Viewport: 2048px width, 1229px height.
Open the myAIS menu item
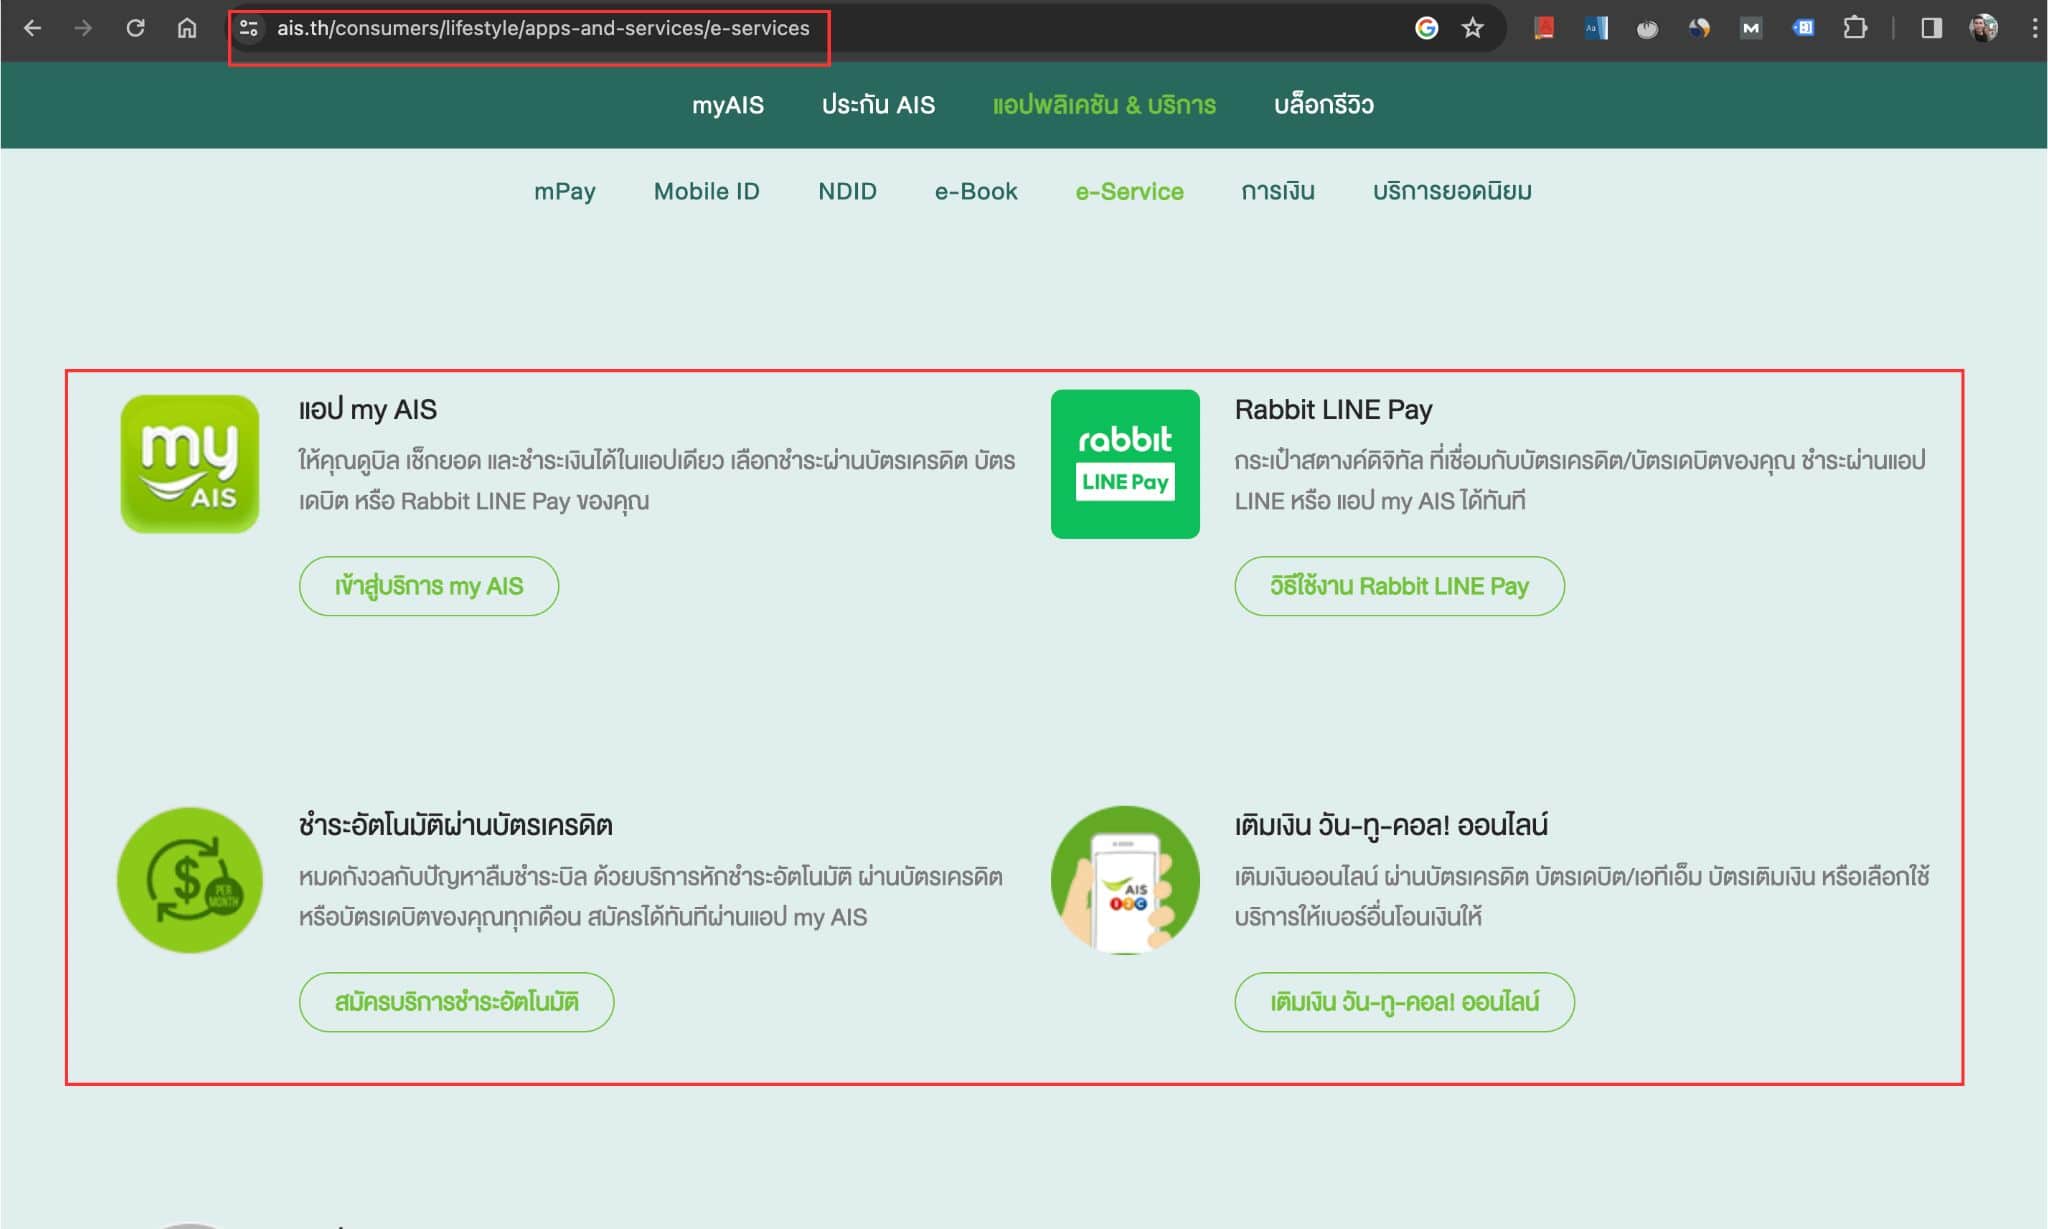(728, 105)
